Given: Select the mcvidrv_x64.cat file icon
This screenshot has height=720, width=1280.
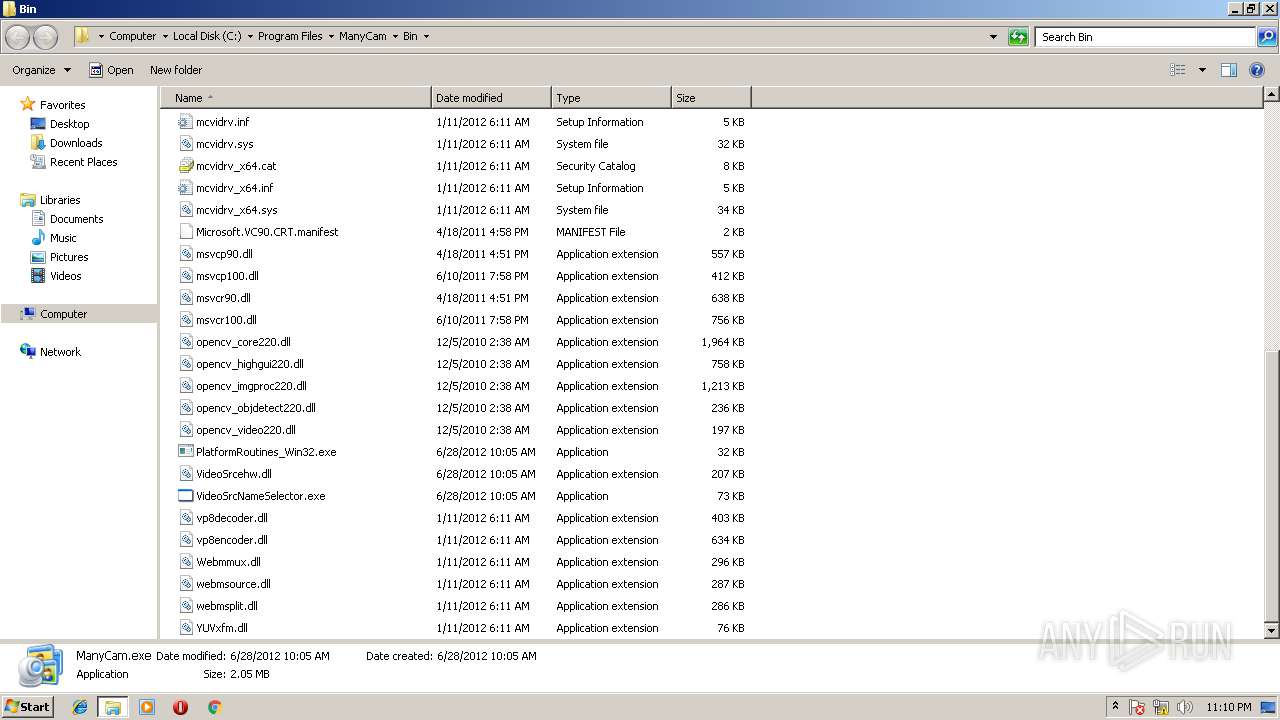Looking at the screenshot, I should click(185, 166).
